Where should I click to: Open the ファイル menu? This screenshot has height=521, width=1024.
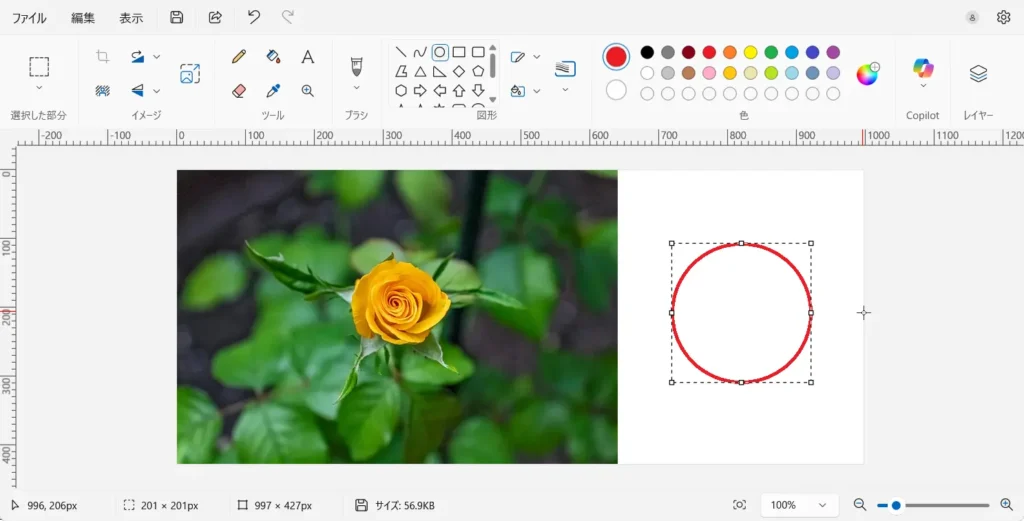29,18
